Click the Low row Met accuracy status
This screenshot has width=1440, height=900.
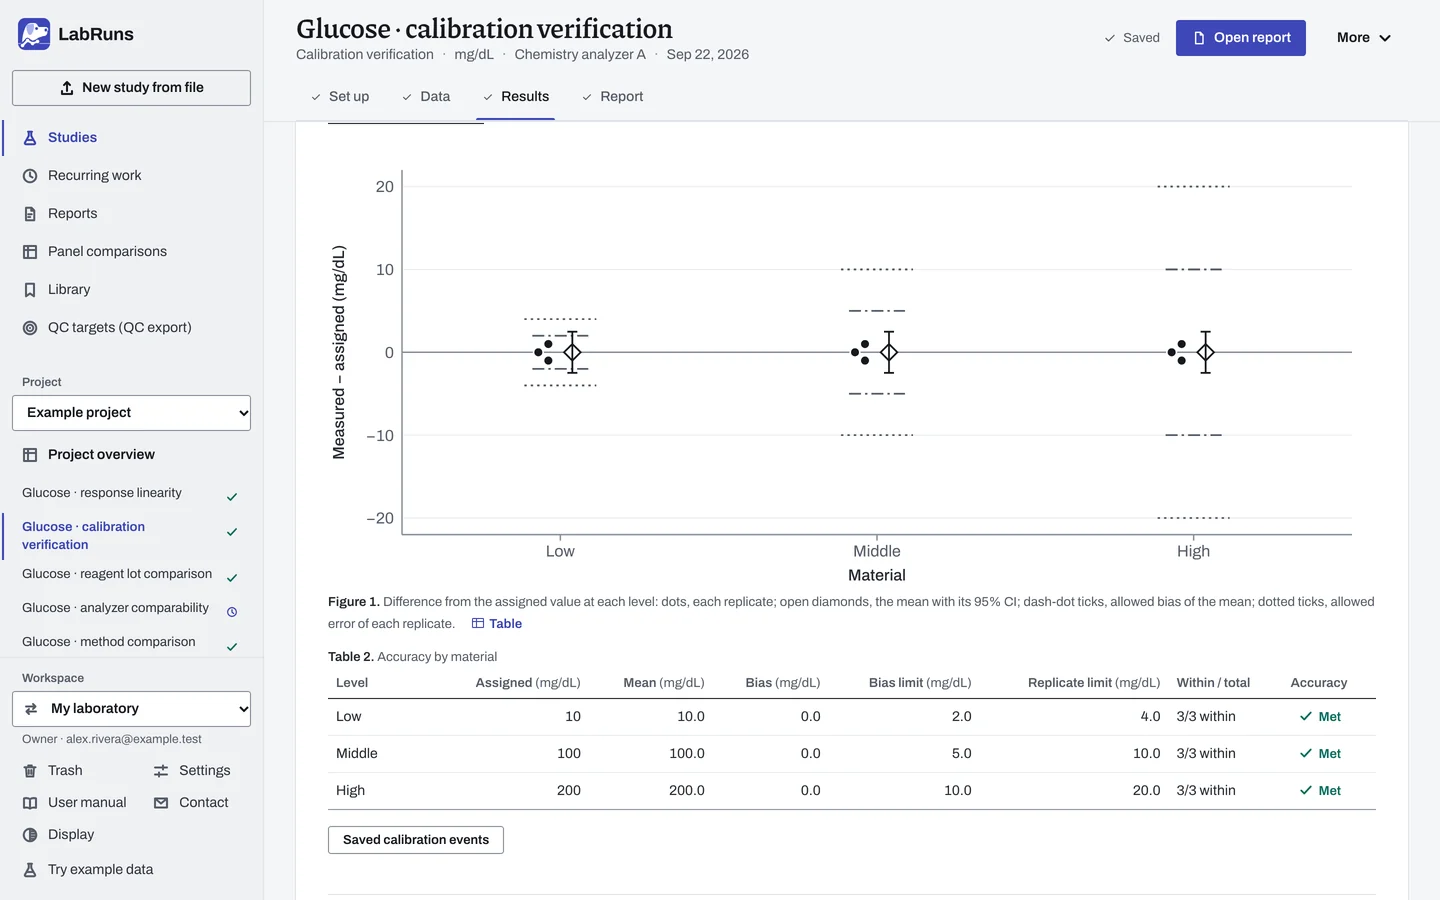pyautogui.click(x=1320, y=717)
